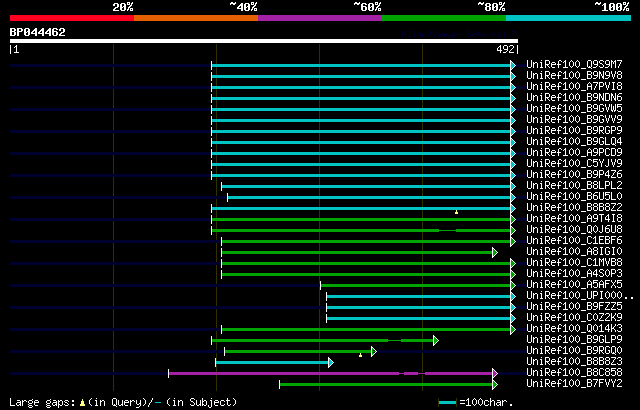Click the UniRef100_B8B8Z2 label
Image resolution: width=640 pixels, height=410 pixels.
574,208
